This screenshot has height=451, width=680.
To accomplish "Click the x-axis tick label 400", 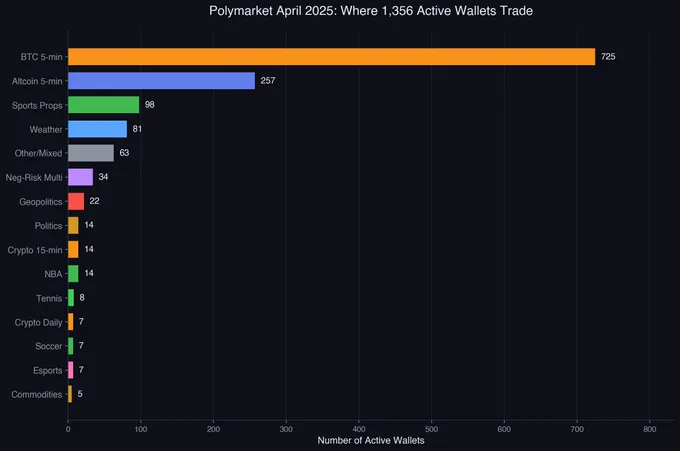I will click(359, 429).
